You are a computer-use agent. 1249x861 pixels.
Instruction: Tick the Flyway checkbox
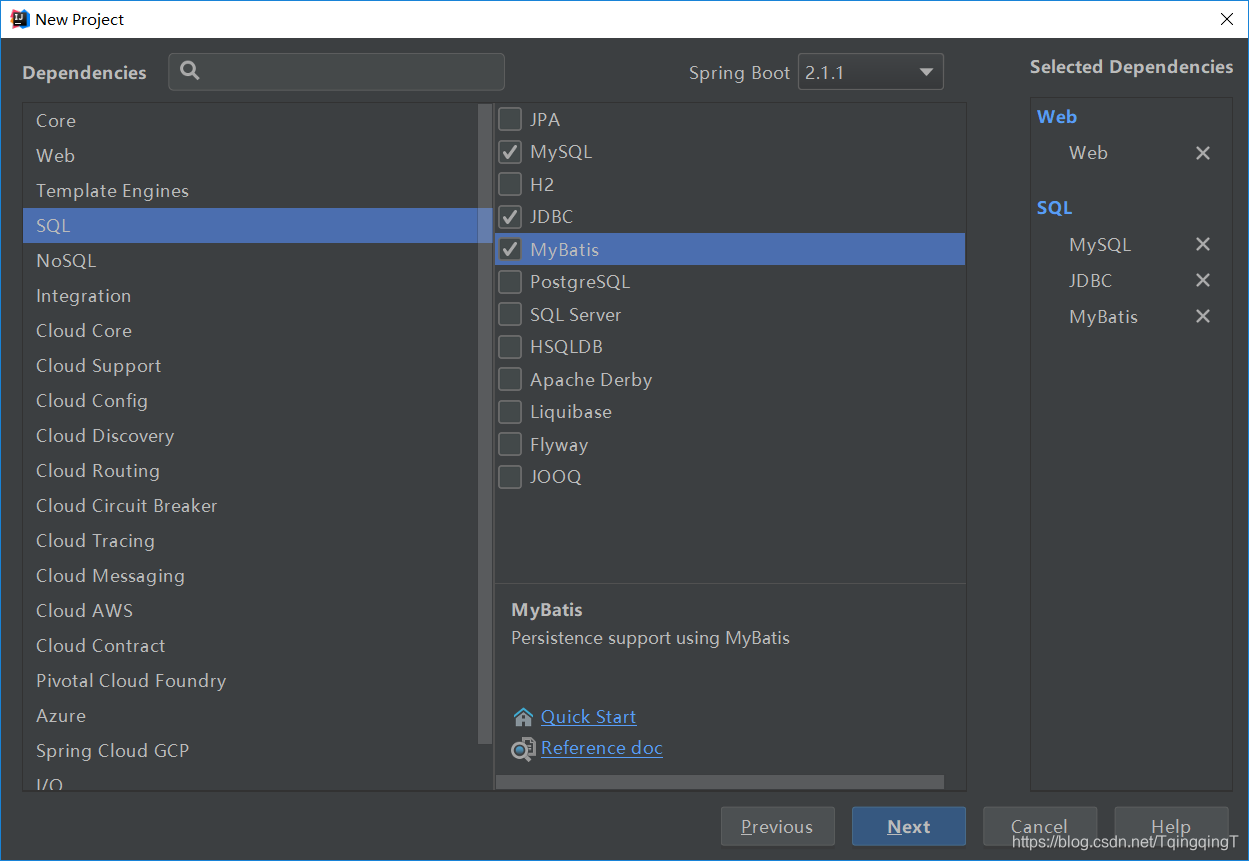pyautogui.click(x=510, y=445)
